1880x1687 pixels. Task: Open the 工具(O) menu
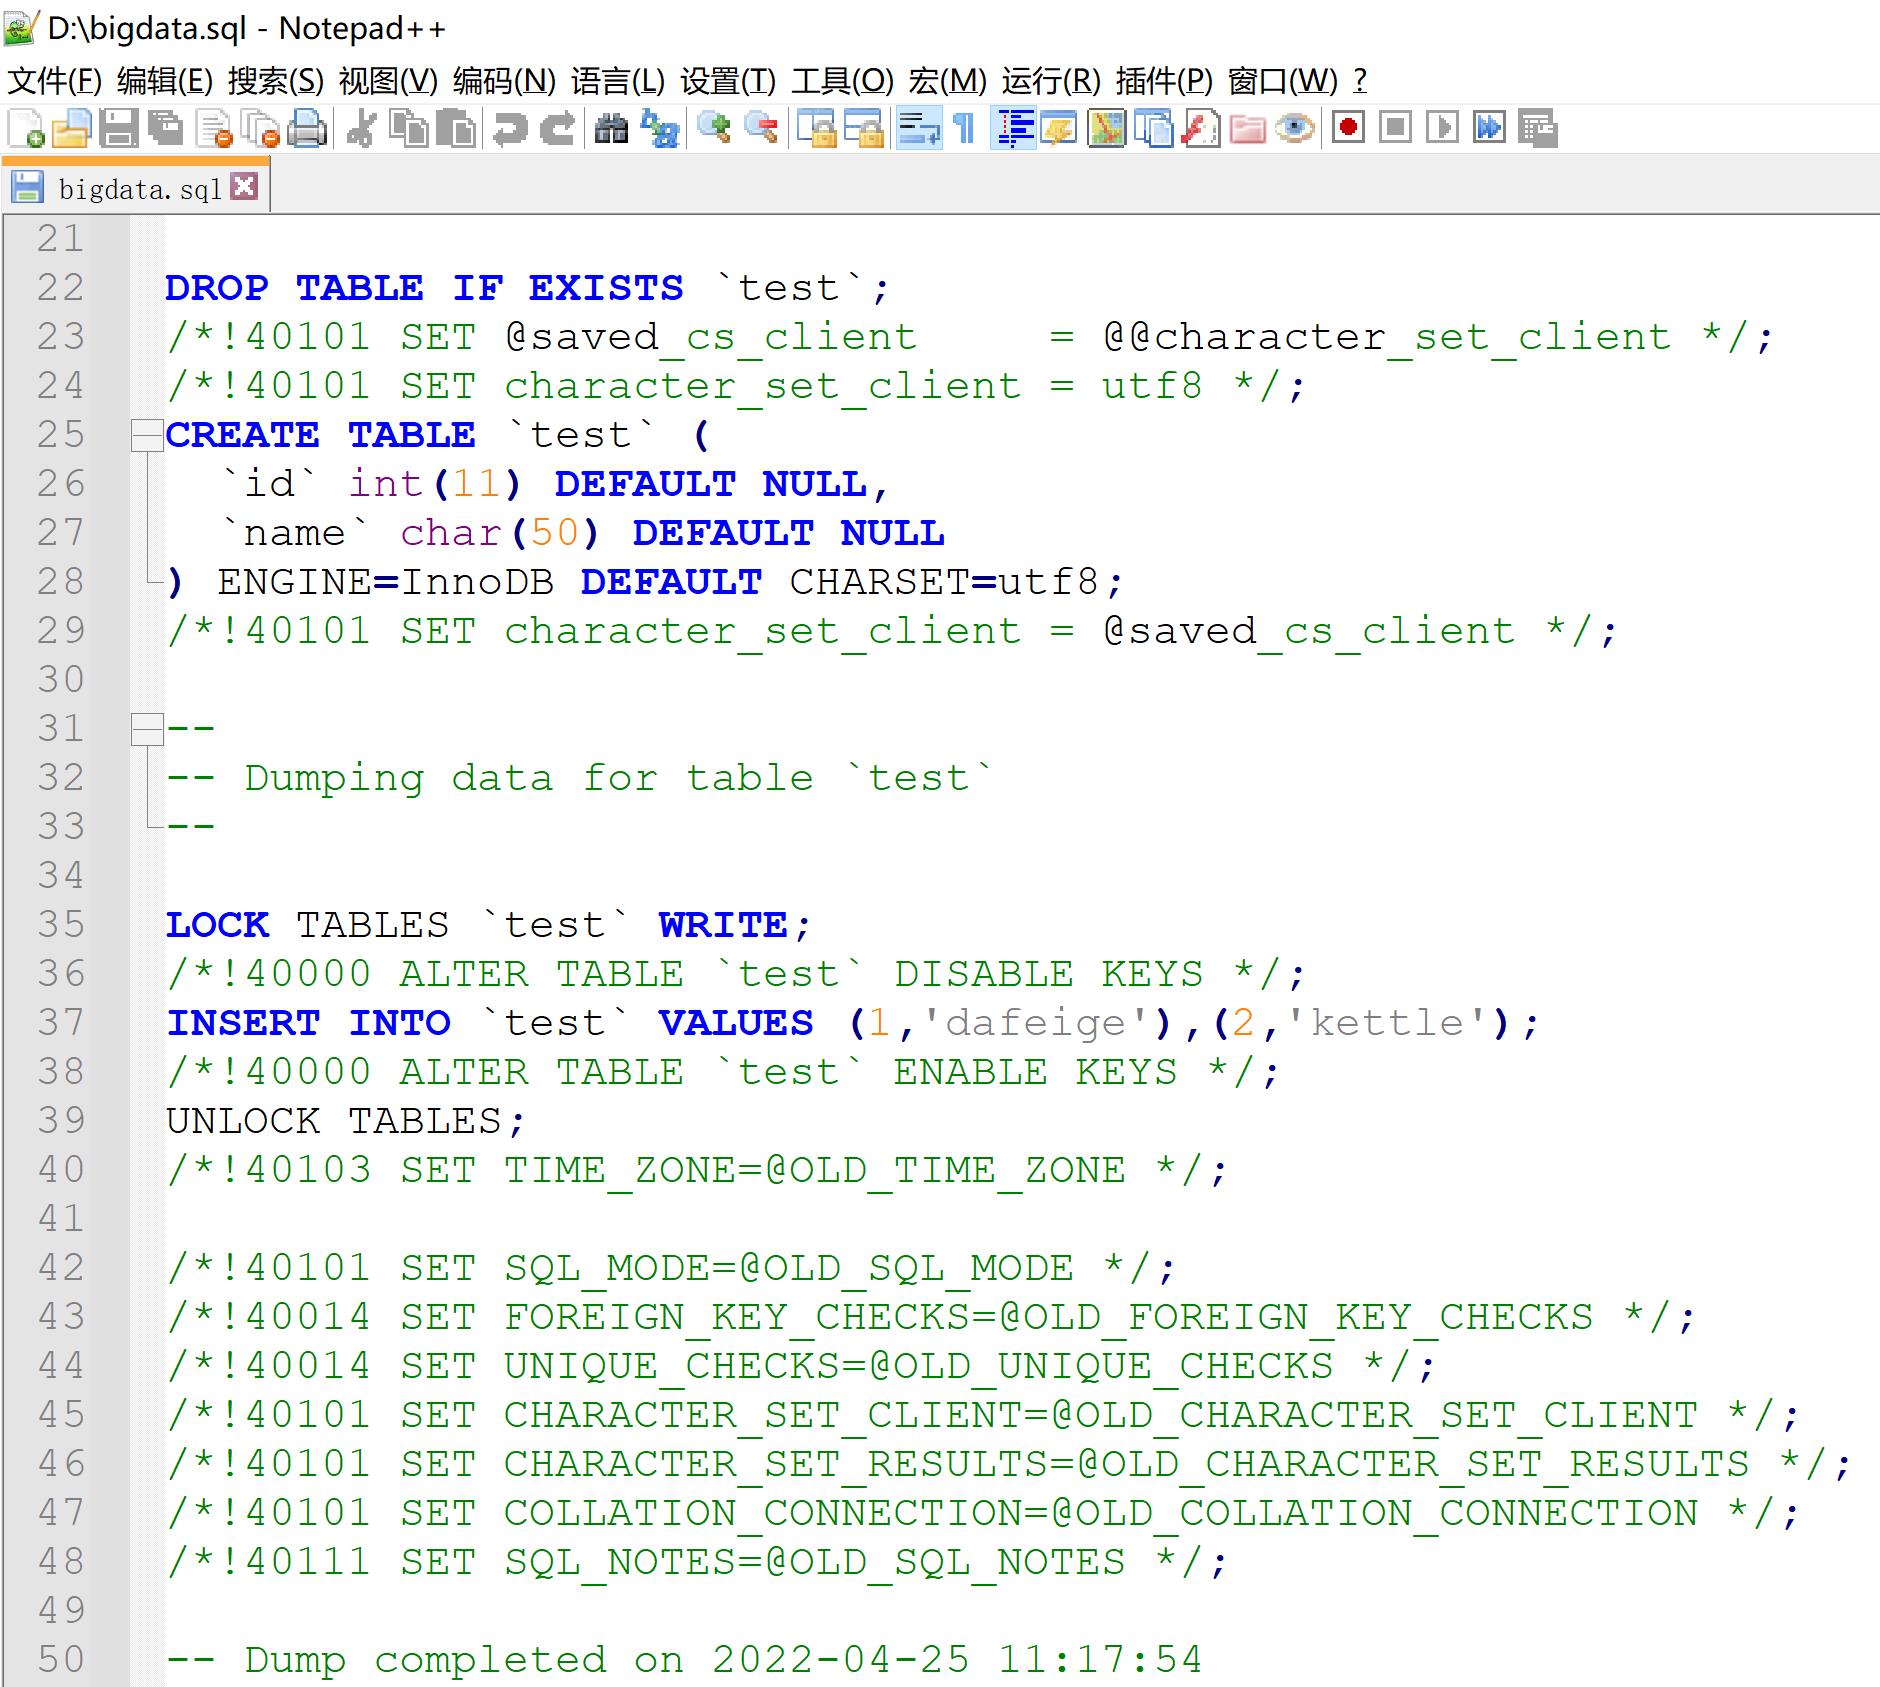[843, 81]
